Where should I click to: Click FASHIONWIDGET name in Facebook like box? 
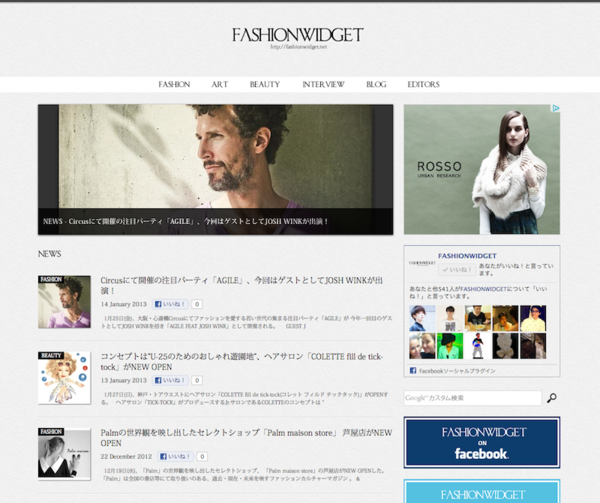click(467, 256)
